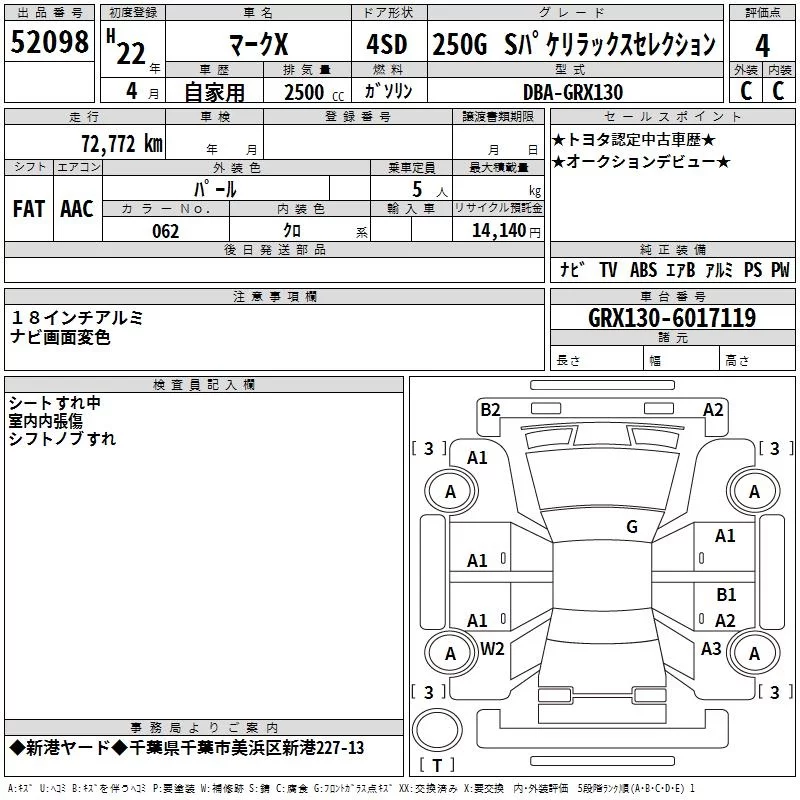Click the front-left wheel A circle
Viewport: 800px width, 800px height.
pos(451,491)
